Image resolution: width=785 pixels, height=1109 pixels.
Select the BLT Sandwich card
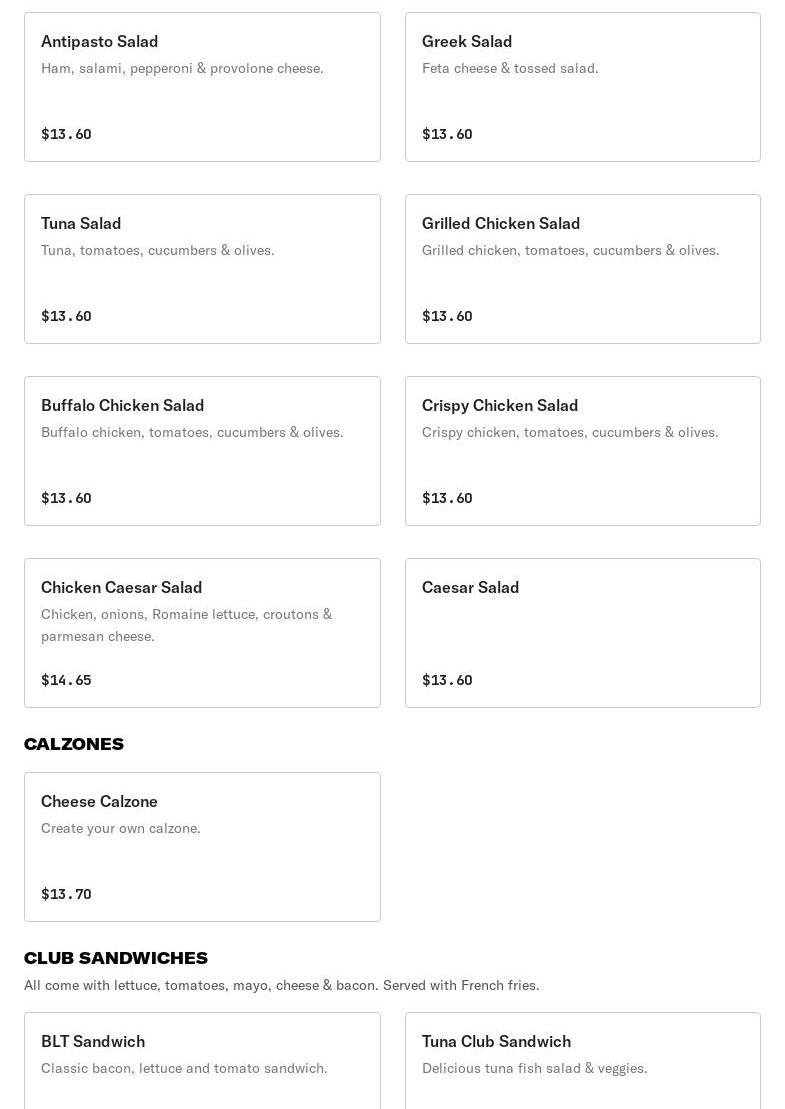[x=202, y=1060]
